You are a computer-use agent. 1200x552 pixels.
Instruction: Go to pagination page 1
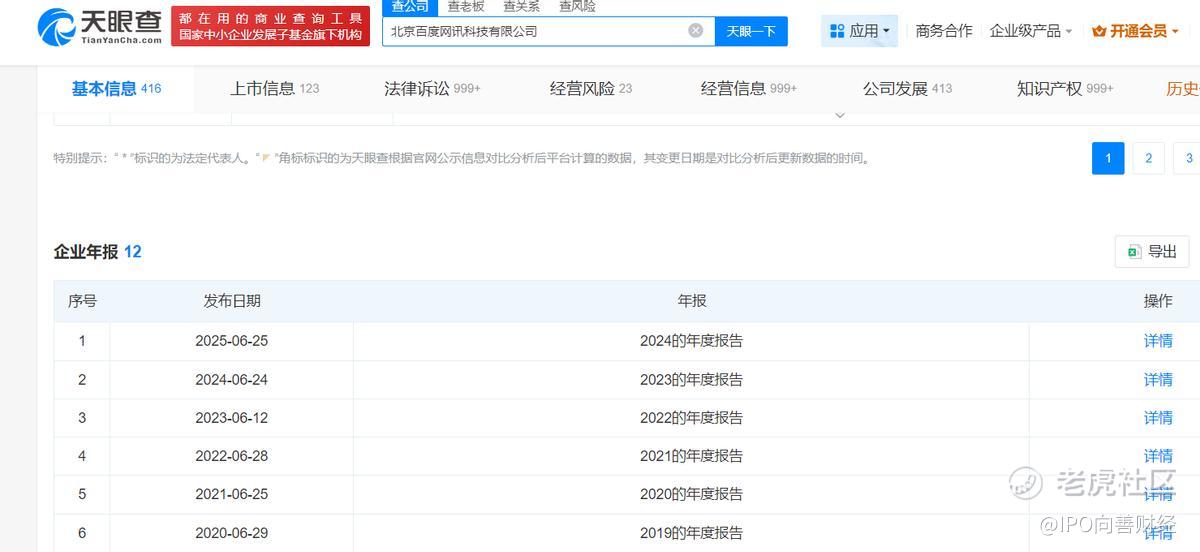[1108, 158]
